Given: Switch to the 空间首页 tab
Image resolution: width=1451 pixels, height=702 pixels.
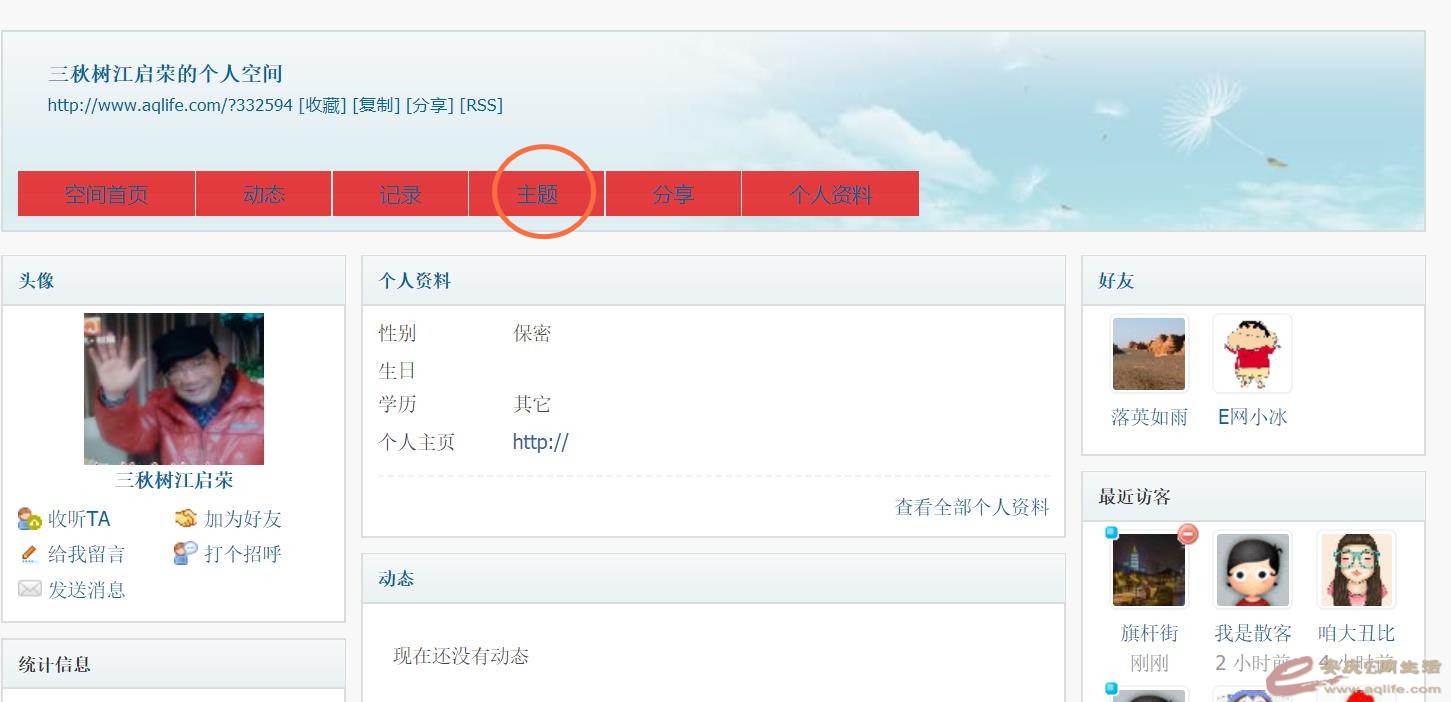Looking at the screenshot, I should coord(106,194).
